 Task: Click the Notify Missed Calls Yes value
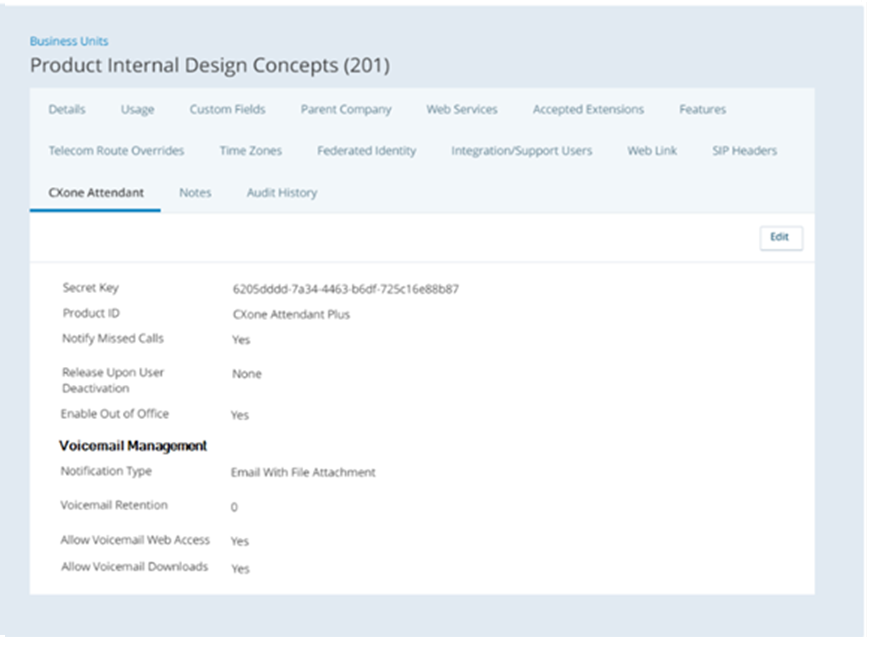click(x=241, y=340)
